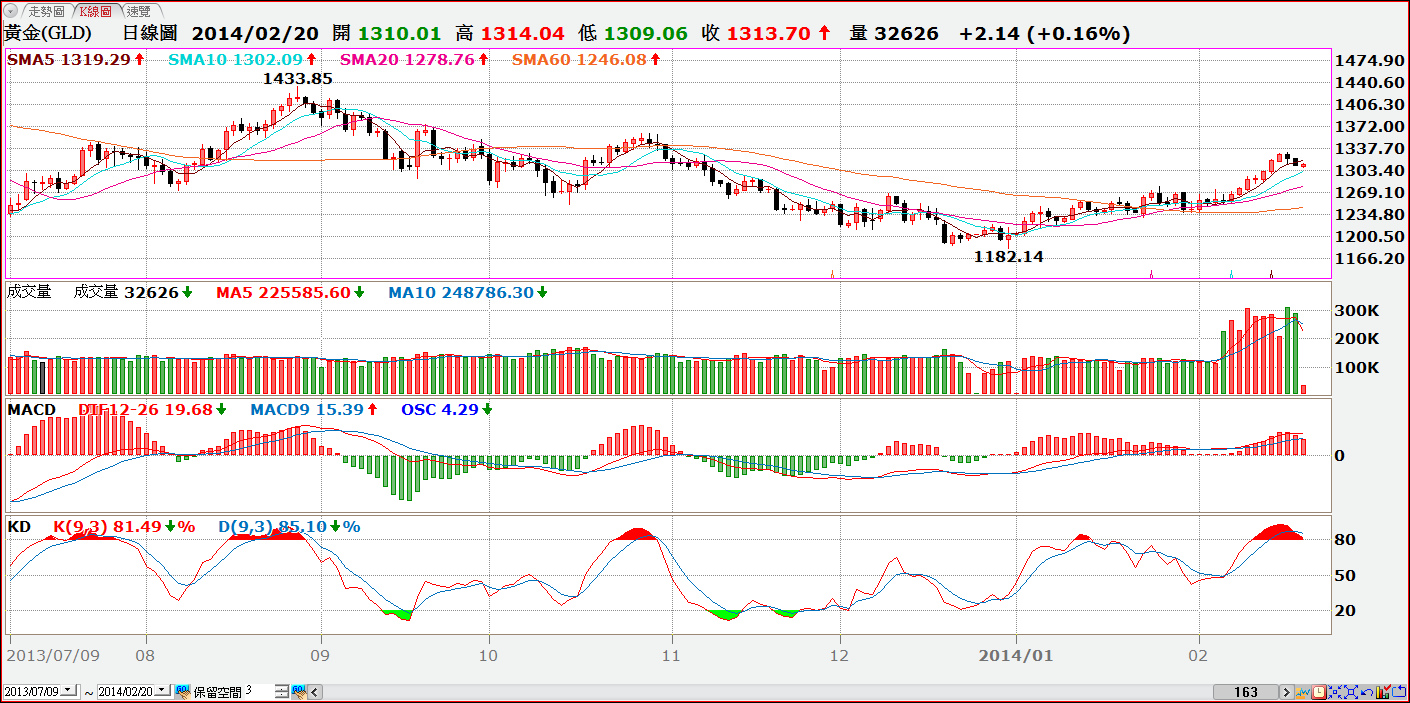Click the red clock icon
The image size is (1410, 703).
pos(1320,691)
